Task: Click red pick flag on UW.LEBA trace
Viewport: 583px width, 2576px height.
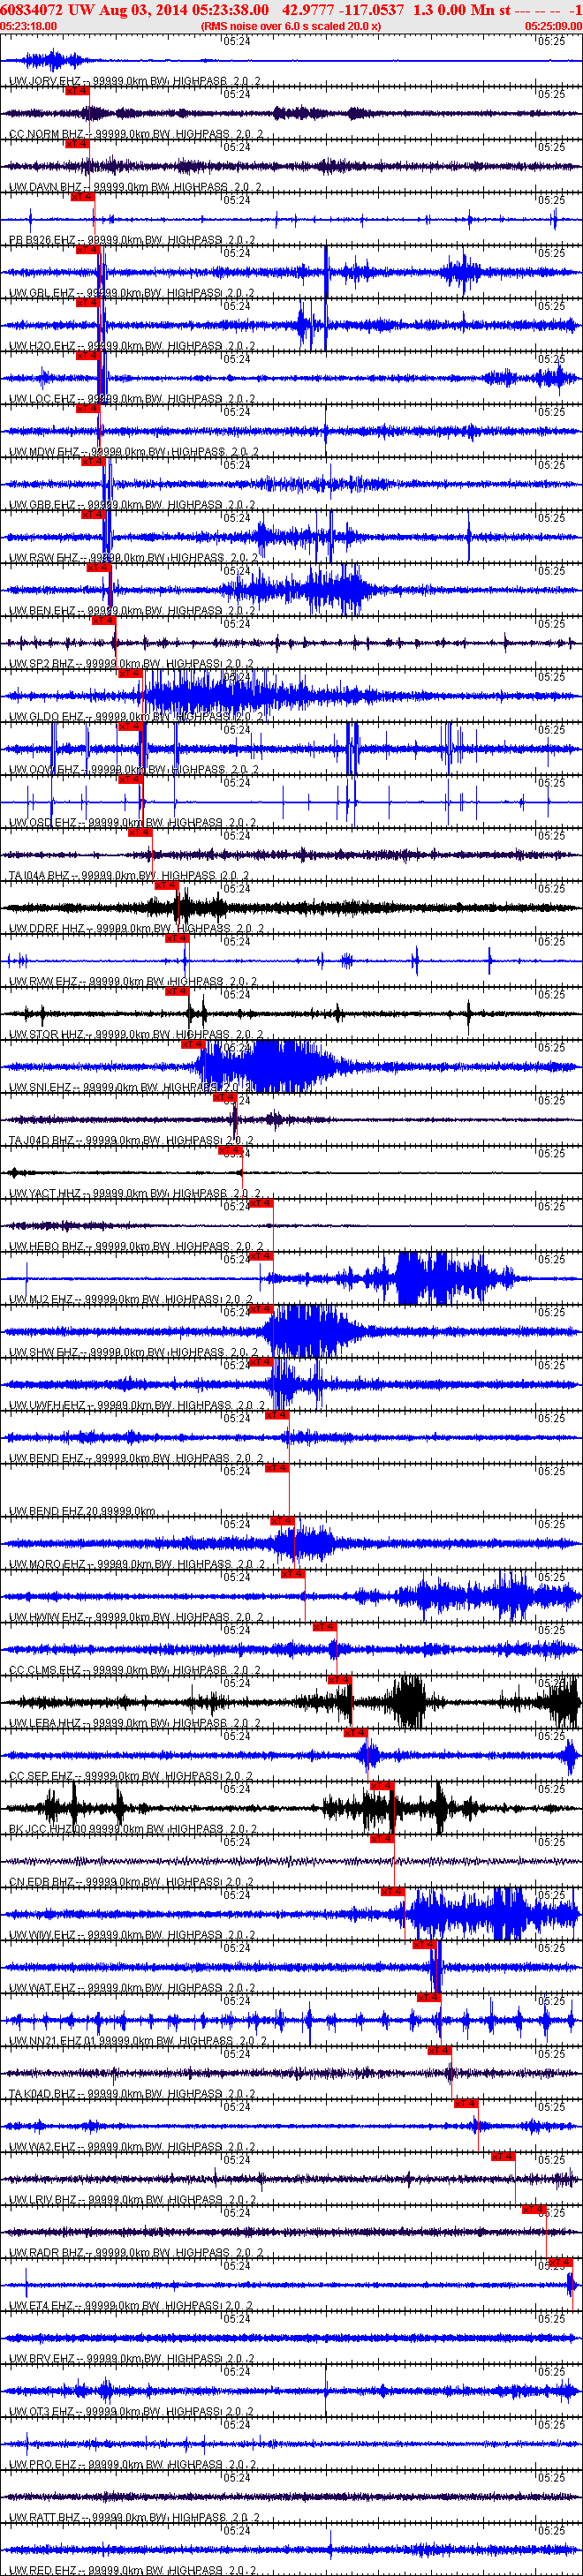Action: [340, 1680]
